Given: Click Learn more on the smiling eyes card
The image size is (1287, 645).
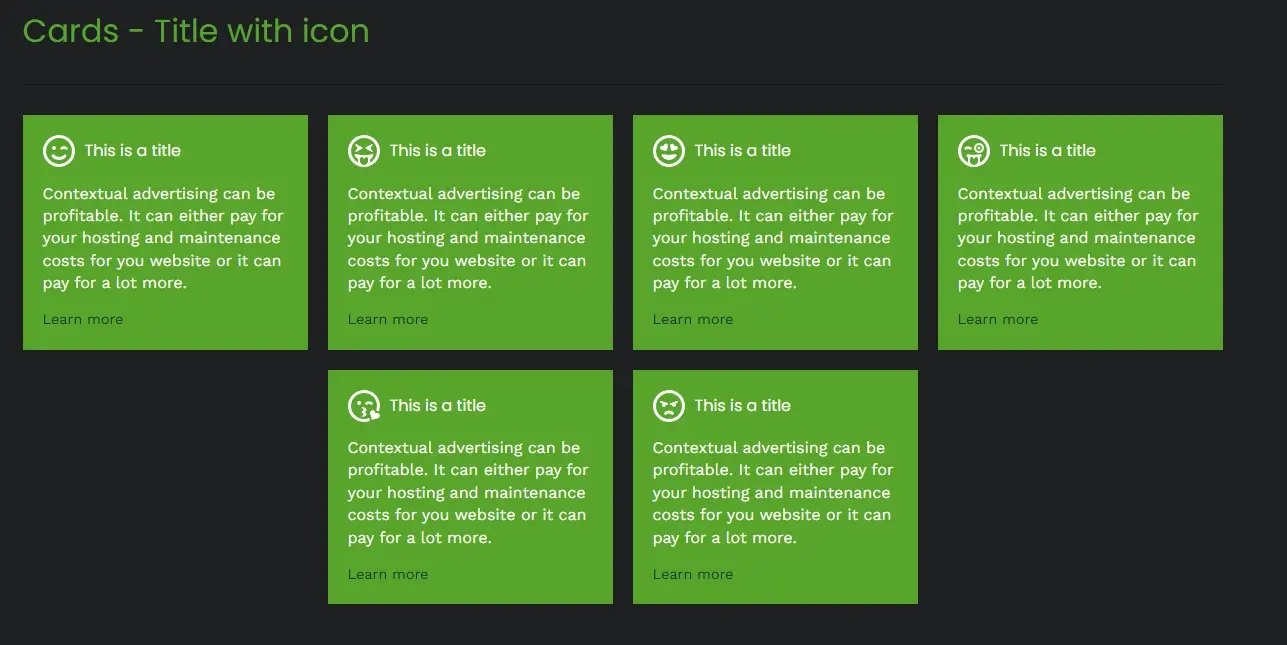Looking at the screenshot, I should 693,319.
